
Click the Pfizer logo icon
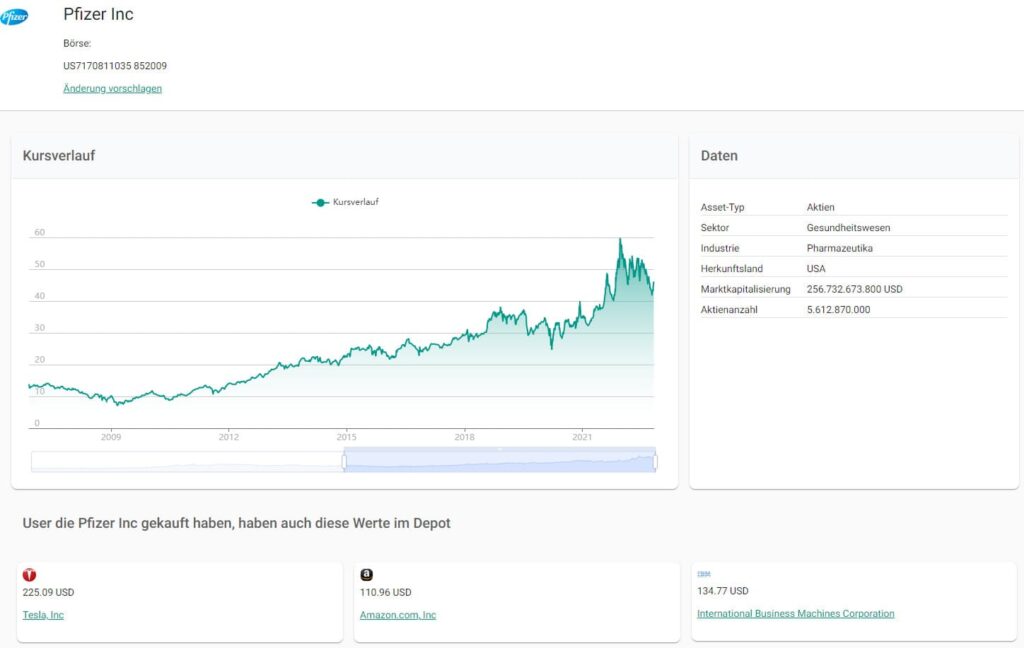[14, 16]
